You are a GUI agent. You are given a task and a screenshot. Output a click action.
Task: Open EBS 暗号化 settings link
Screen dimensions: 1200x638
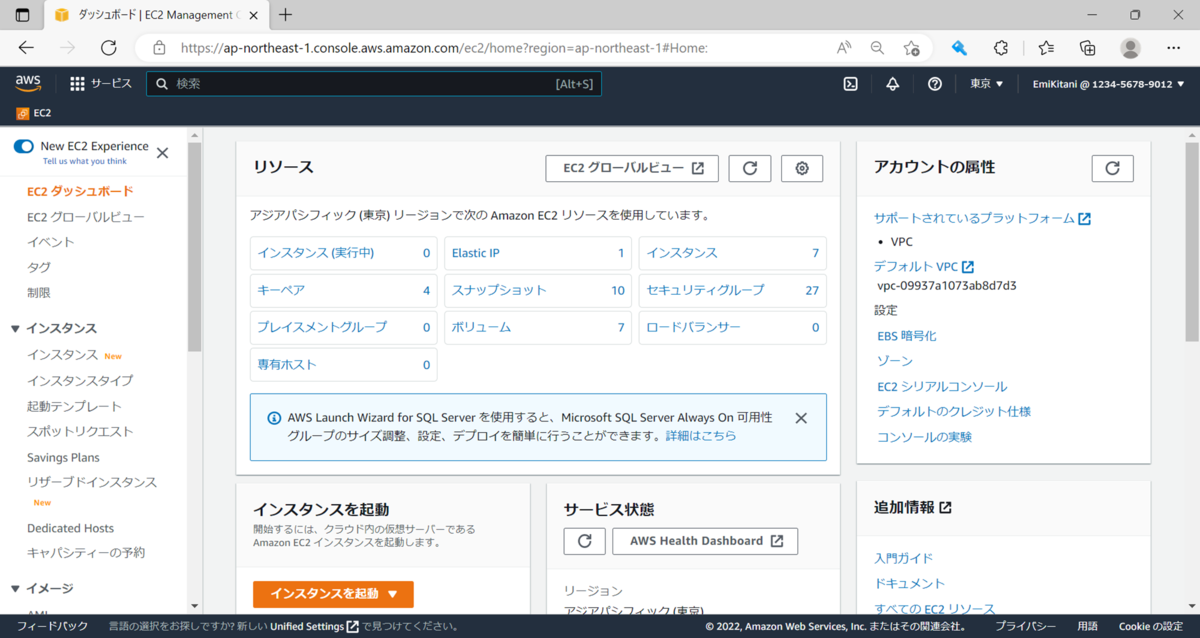click(906, 336)
